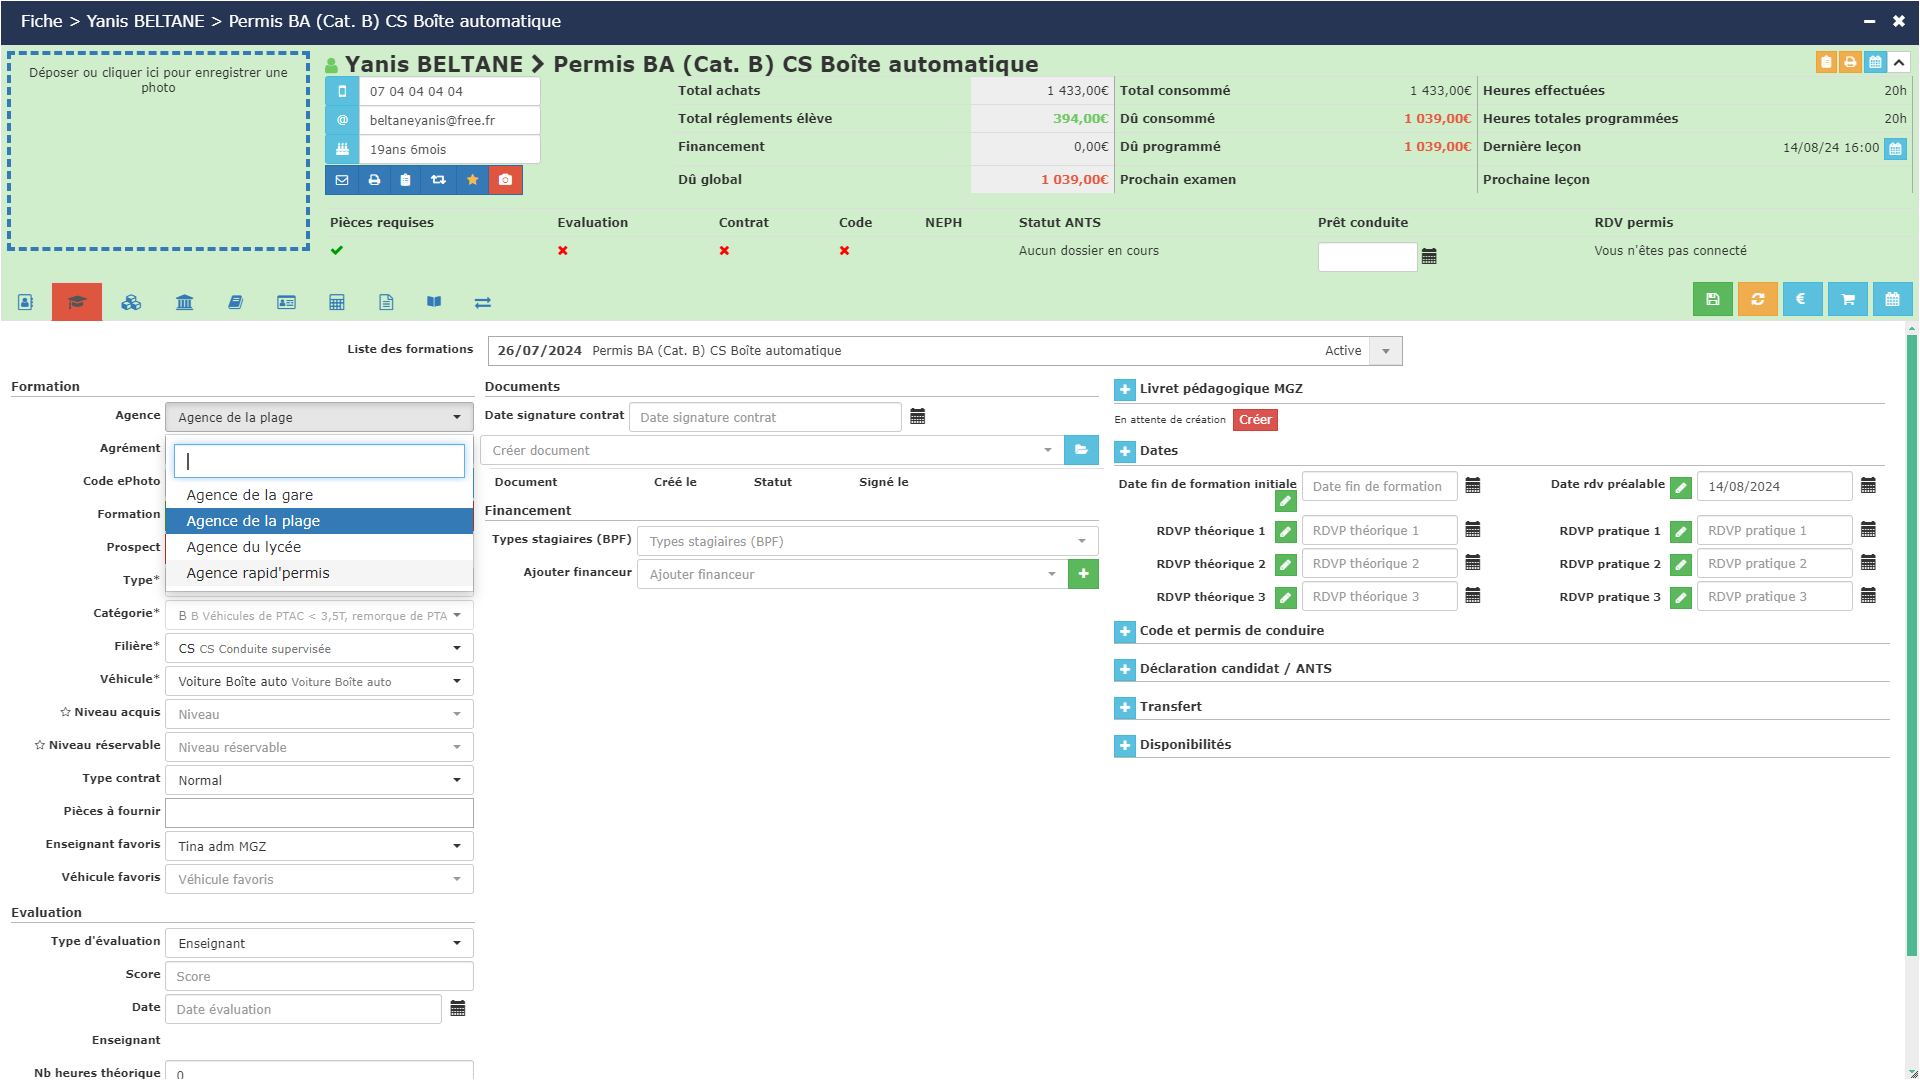Open the document file tab icon
The height and width of the screenshot is (1080, 1920).
tap(386, 302)
